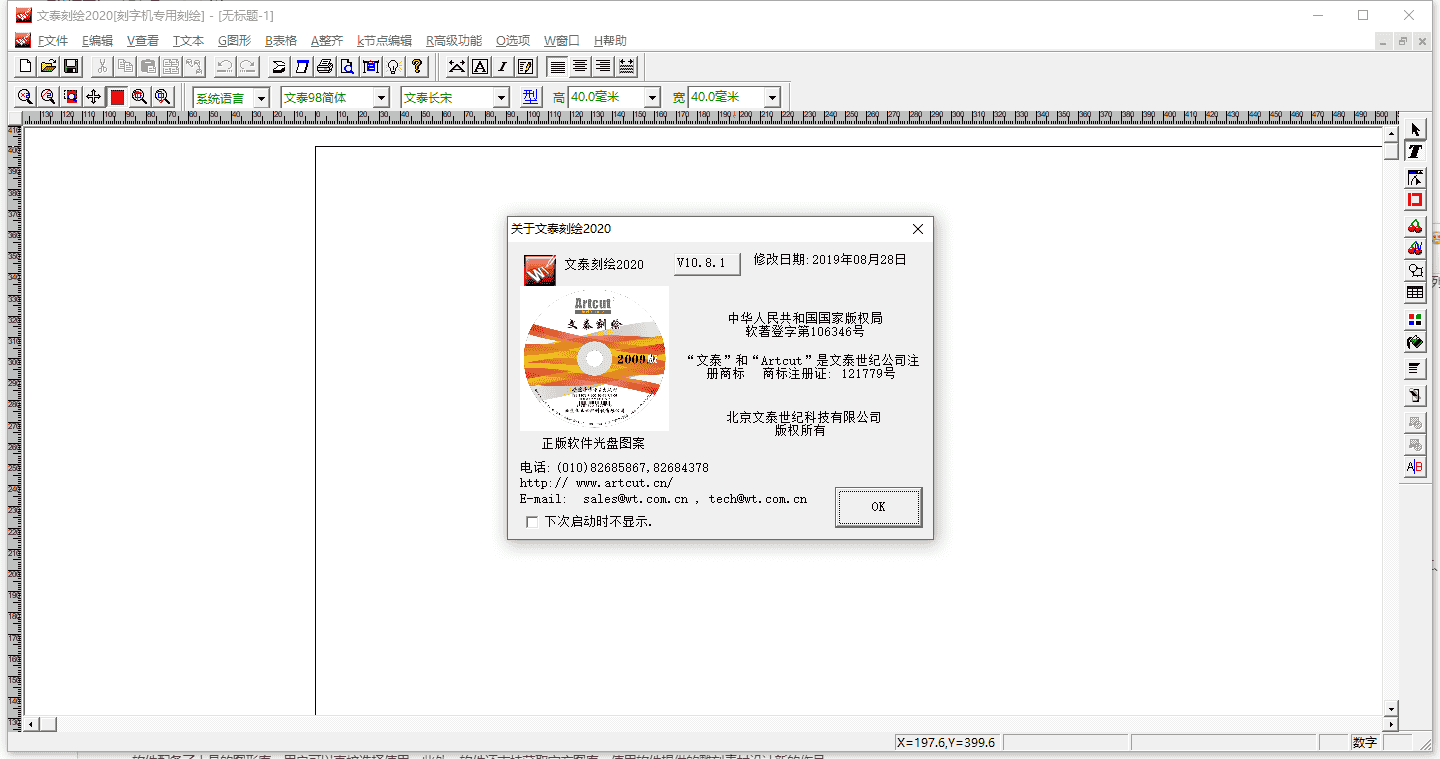Select the arrow pointer tool
The image size is (1440, 759).
point(1415,130)
